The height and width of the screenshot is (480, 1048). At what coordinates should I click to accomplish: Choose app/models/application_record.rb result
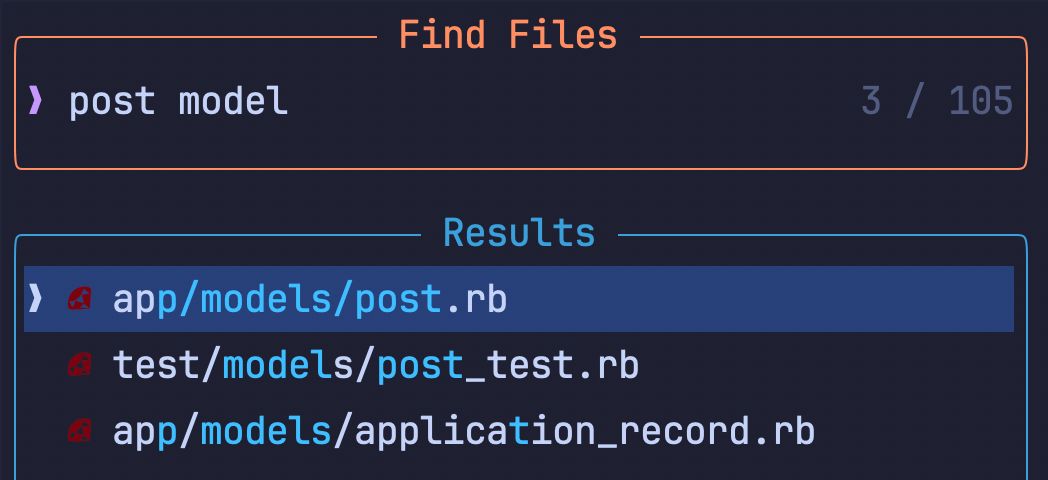point(464,431)
